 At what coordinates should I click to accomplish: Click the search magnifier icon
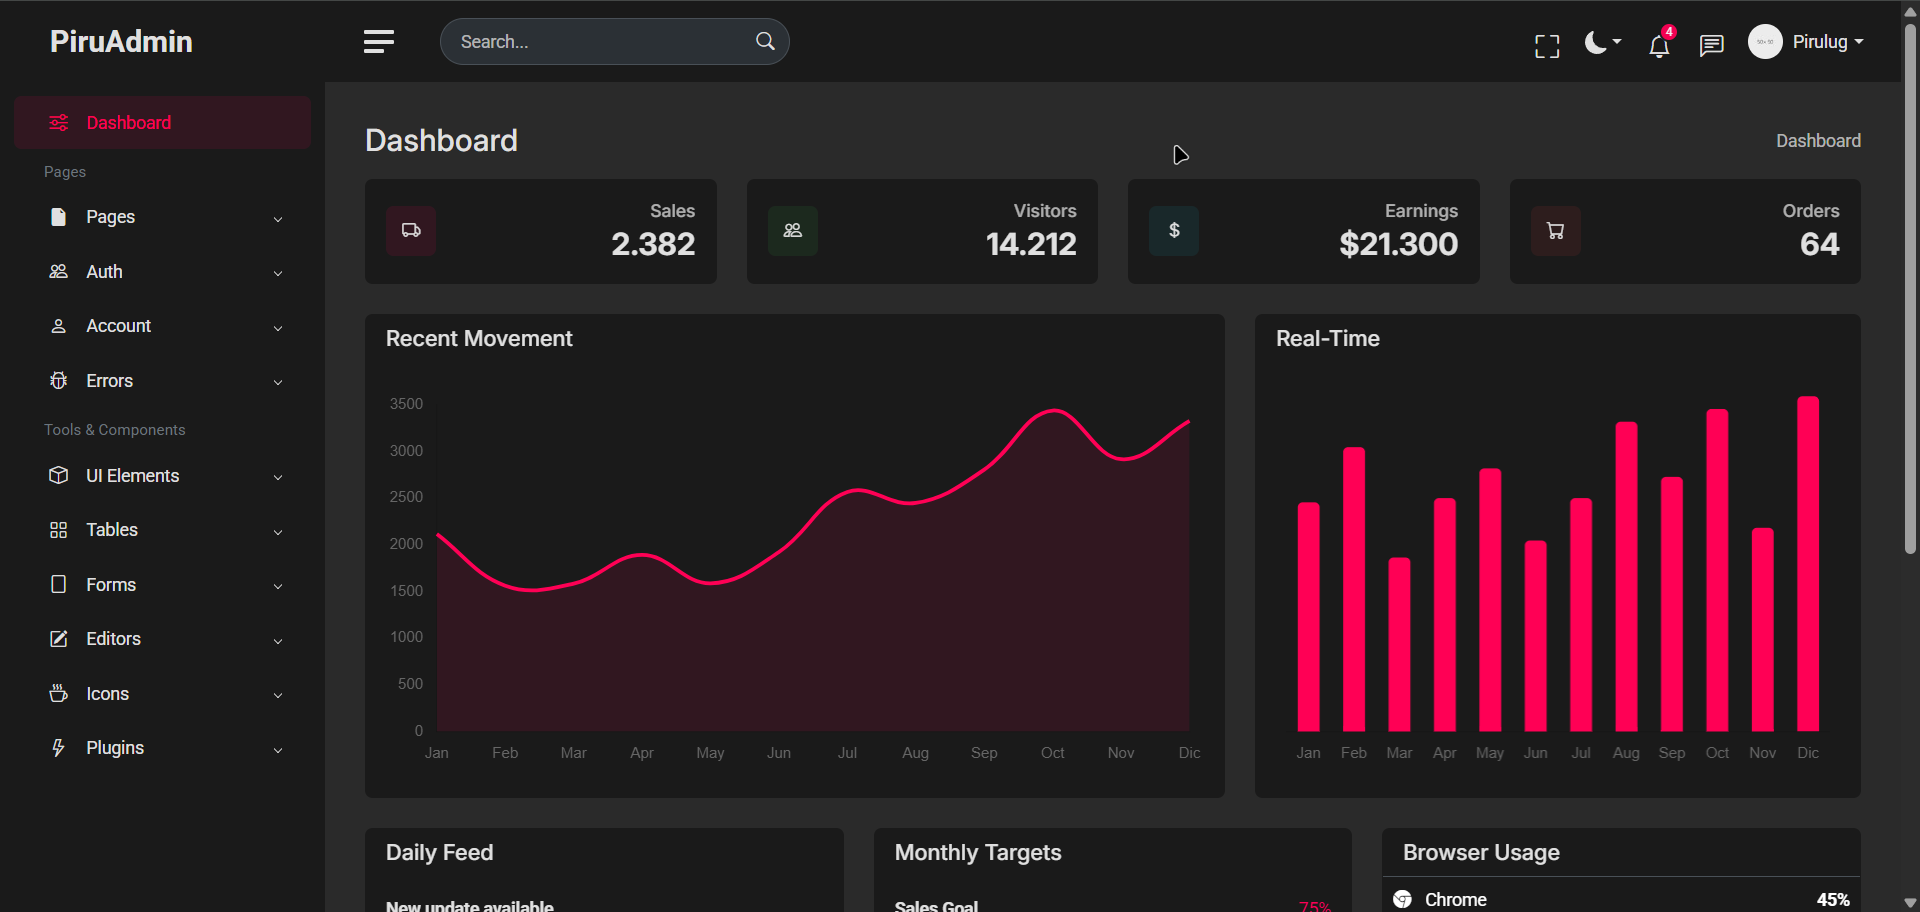click(x=765, y=41)
